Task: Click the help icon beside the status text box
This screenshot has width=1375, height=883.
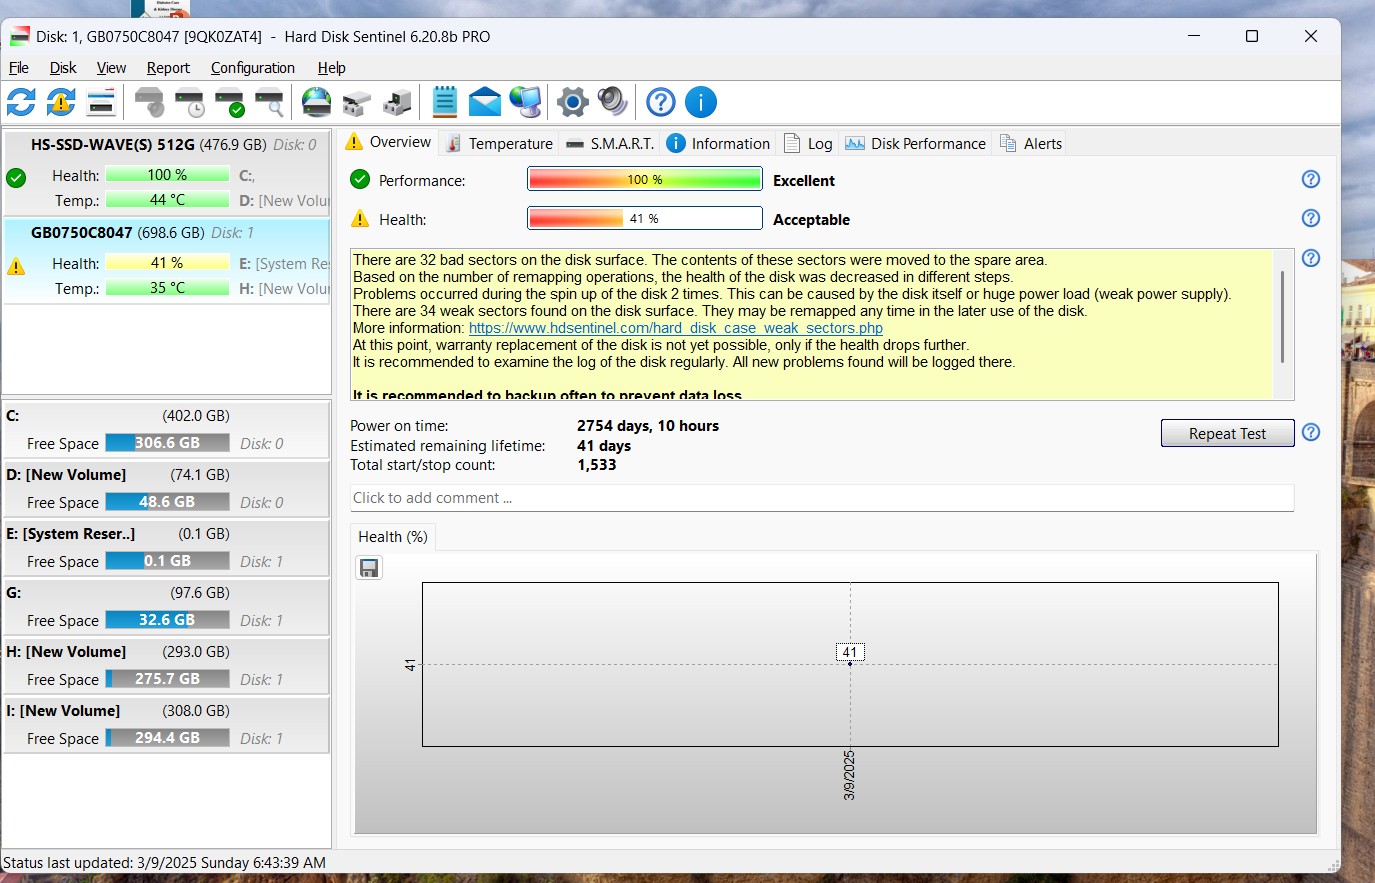Action: 1311,258
